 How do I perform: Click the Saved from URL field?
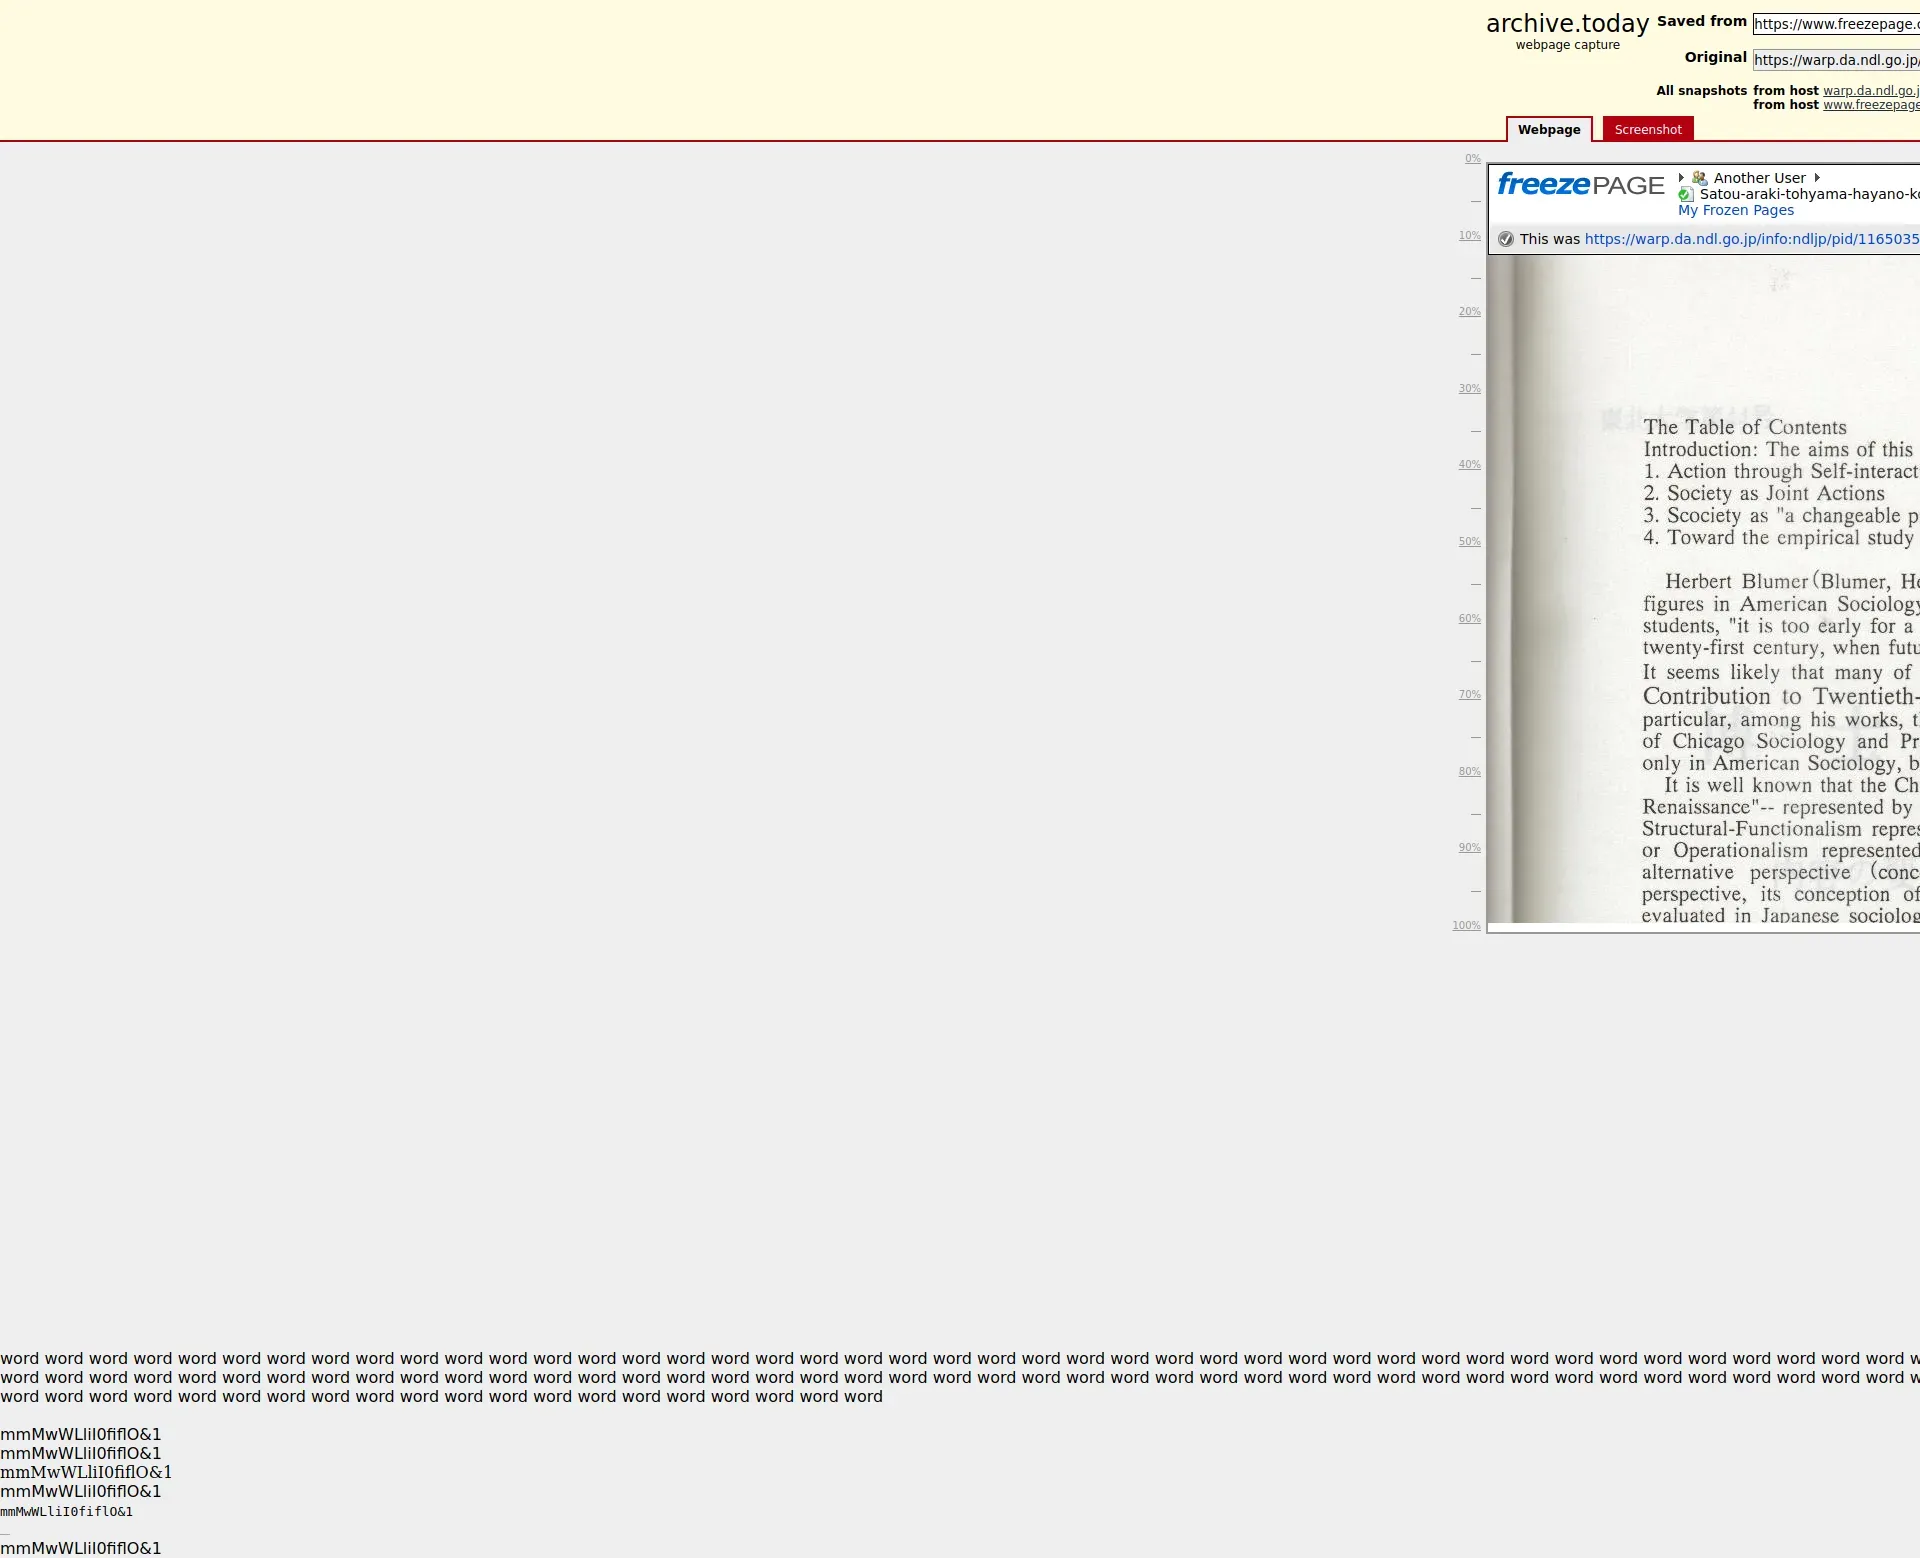[x=1835, y=24]
